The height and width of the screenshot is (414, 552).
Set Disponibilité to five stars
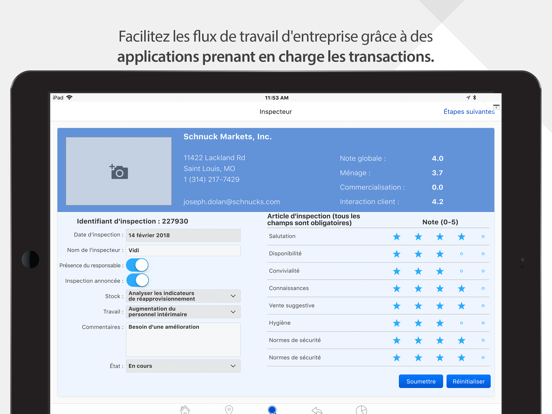483,253
